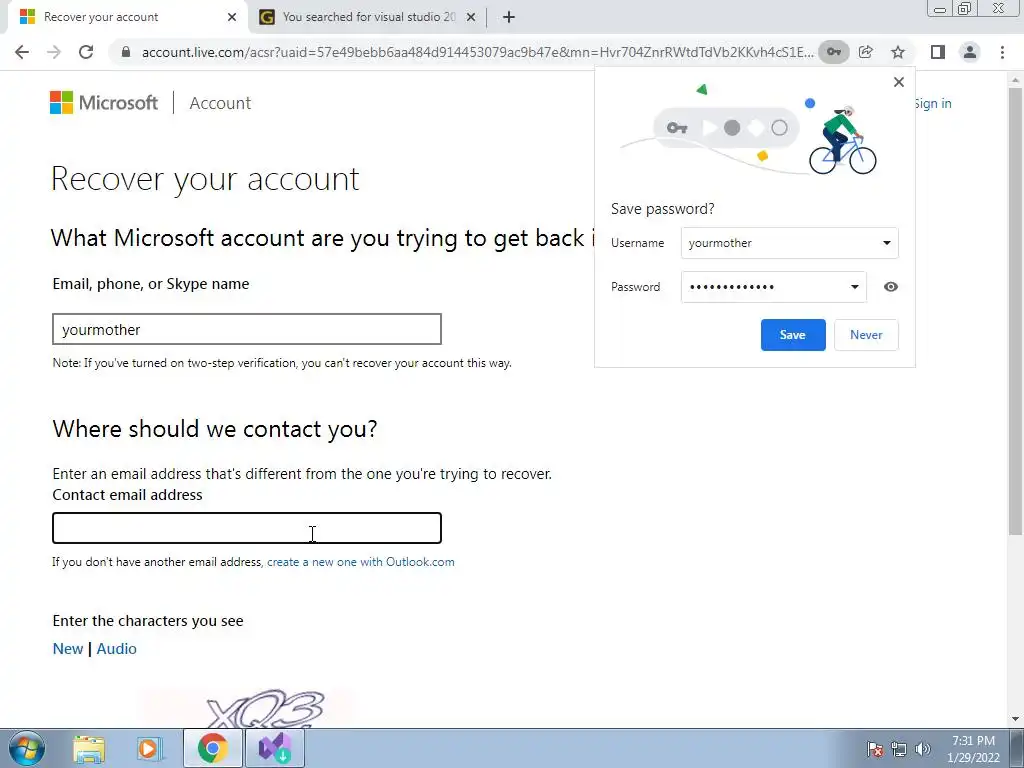
Task: Dismiss the Save password popup
Action: pyautogui.click(x=899, y=82)
